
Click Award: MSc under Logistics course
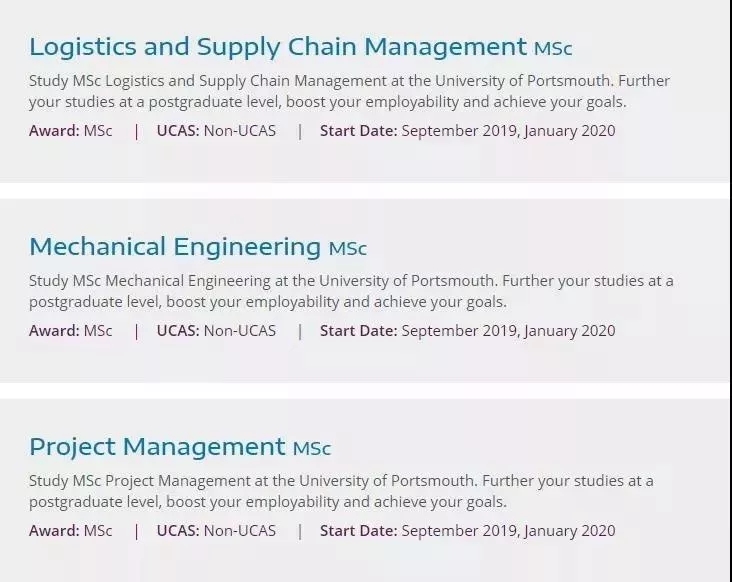[x=71, y=131]
